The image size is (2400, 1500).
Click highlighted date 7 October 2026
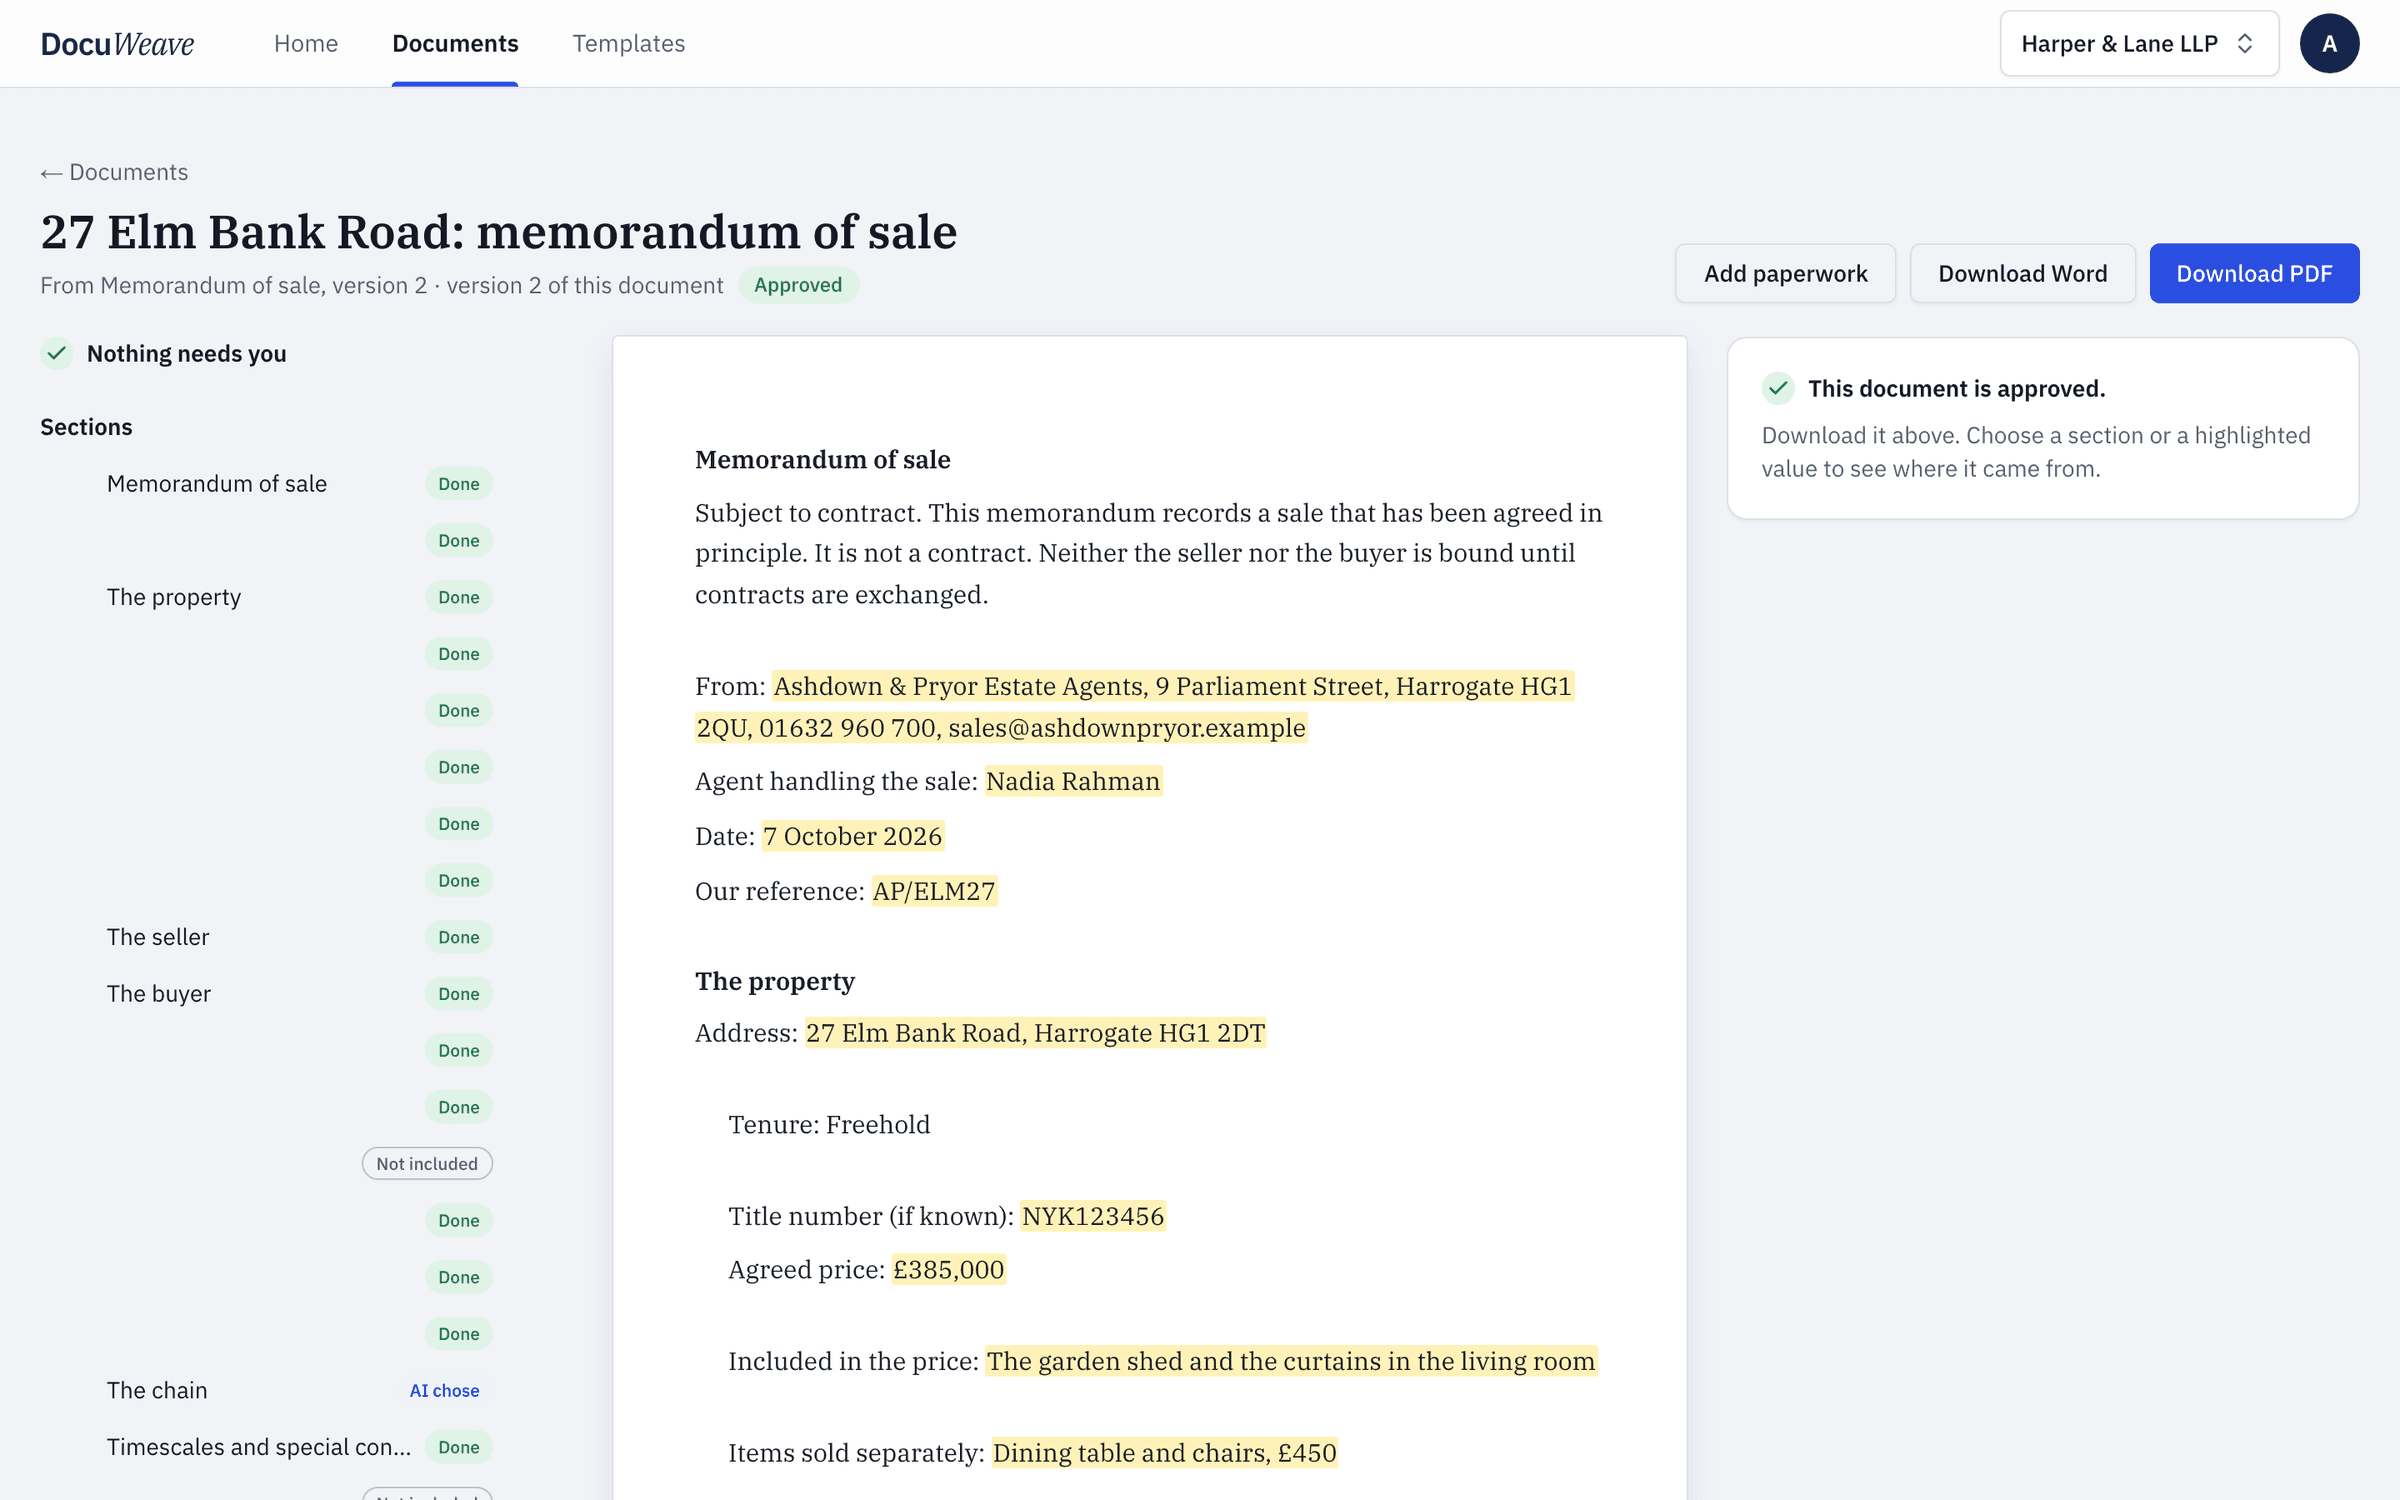853,836
